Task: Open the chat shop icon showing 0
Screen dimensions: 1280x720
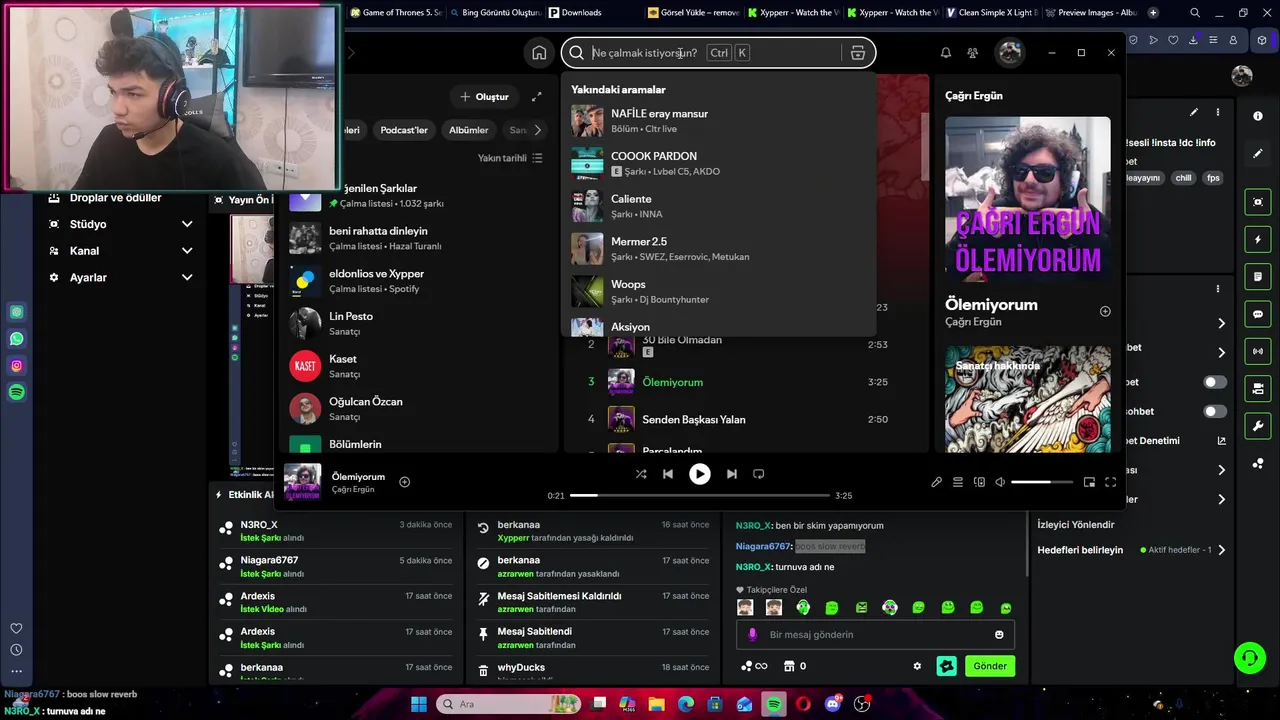Action: coord(795,666)
